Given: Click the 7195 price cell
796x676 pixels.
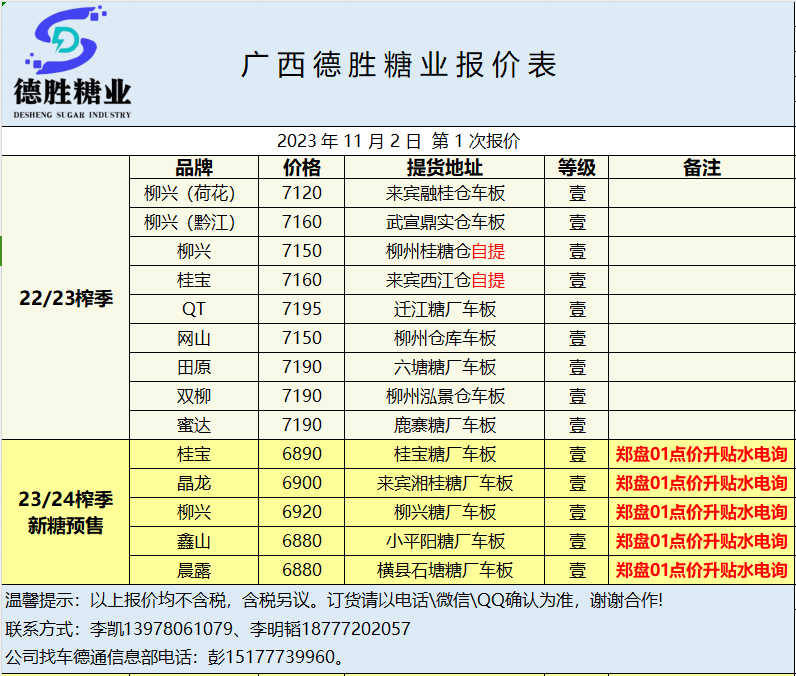Looking at the screenshot, I should coord(302,309).
